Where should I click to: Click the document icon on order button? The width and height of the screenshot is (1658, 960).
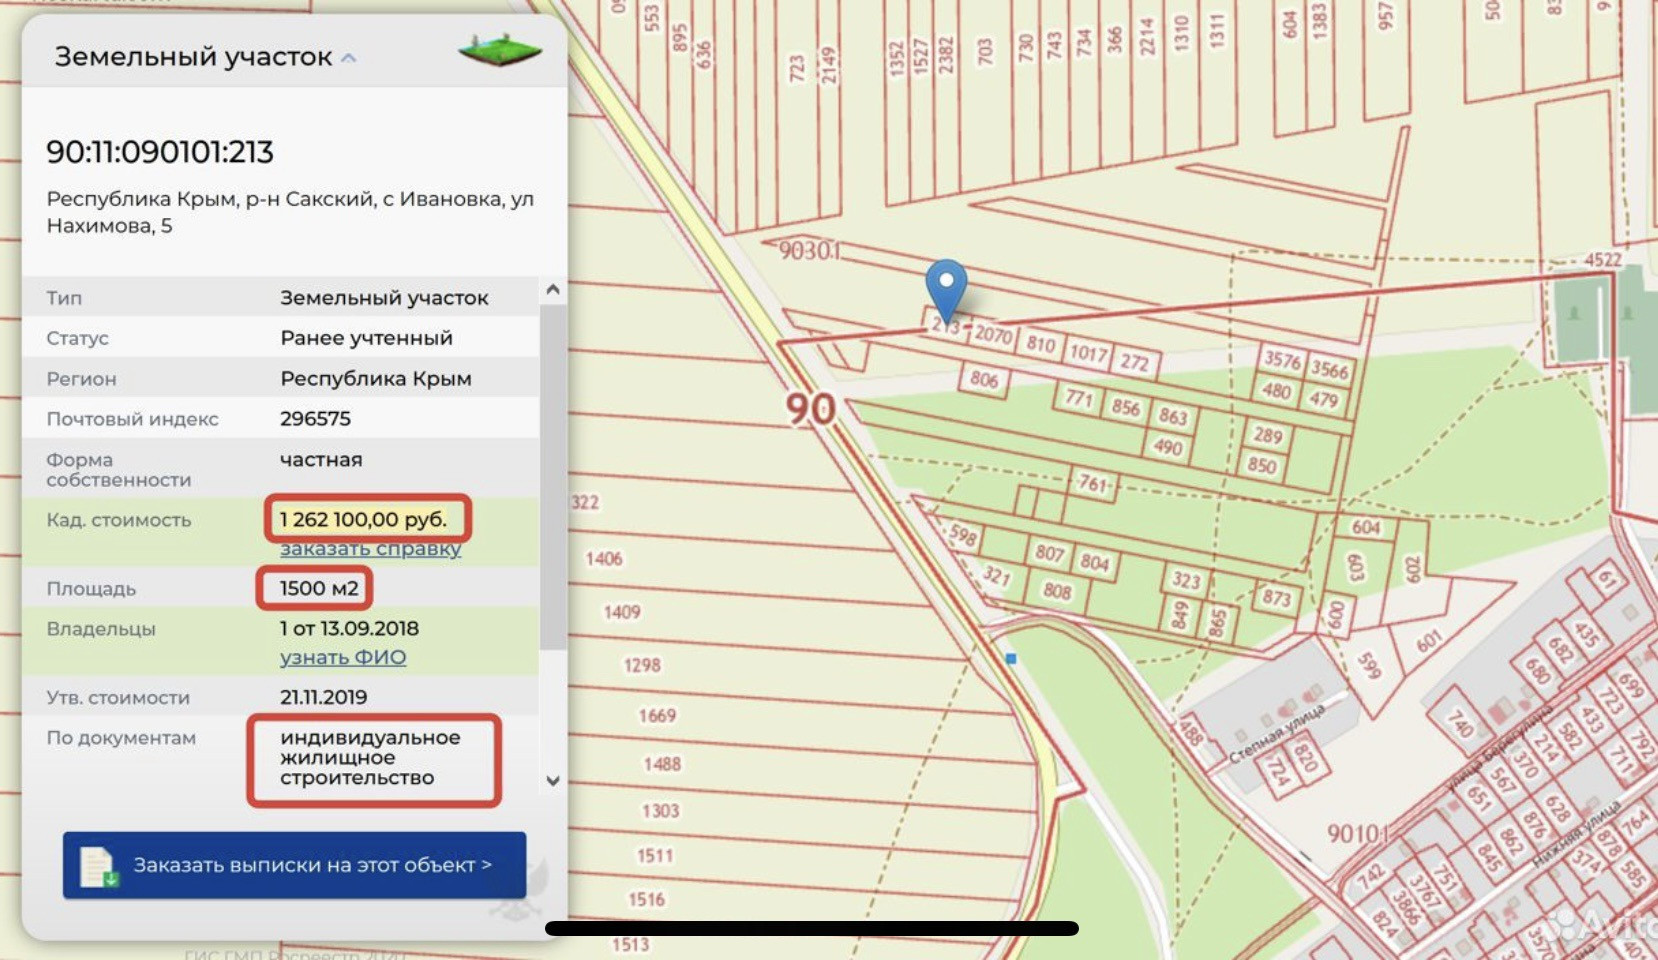[x=98, y=866]
